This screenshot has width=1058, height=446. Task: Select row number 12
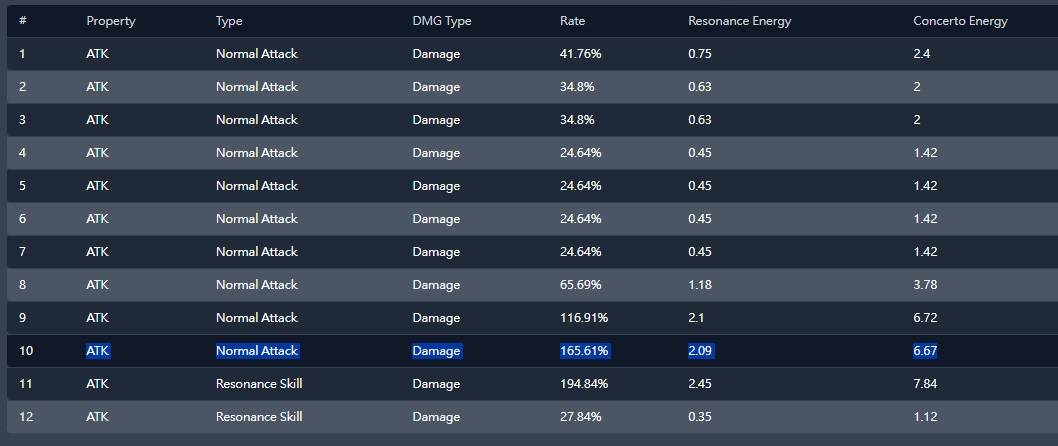[x=26, y=417]
